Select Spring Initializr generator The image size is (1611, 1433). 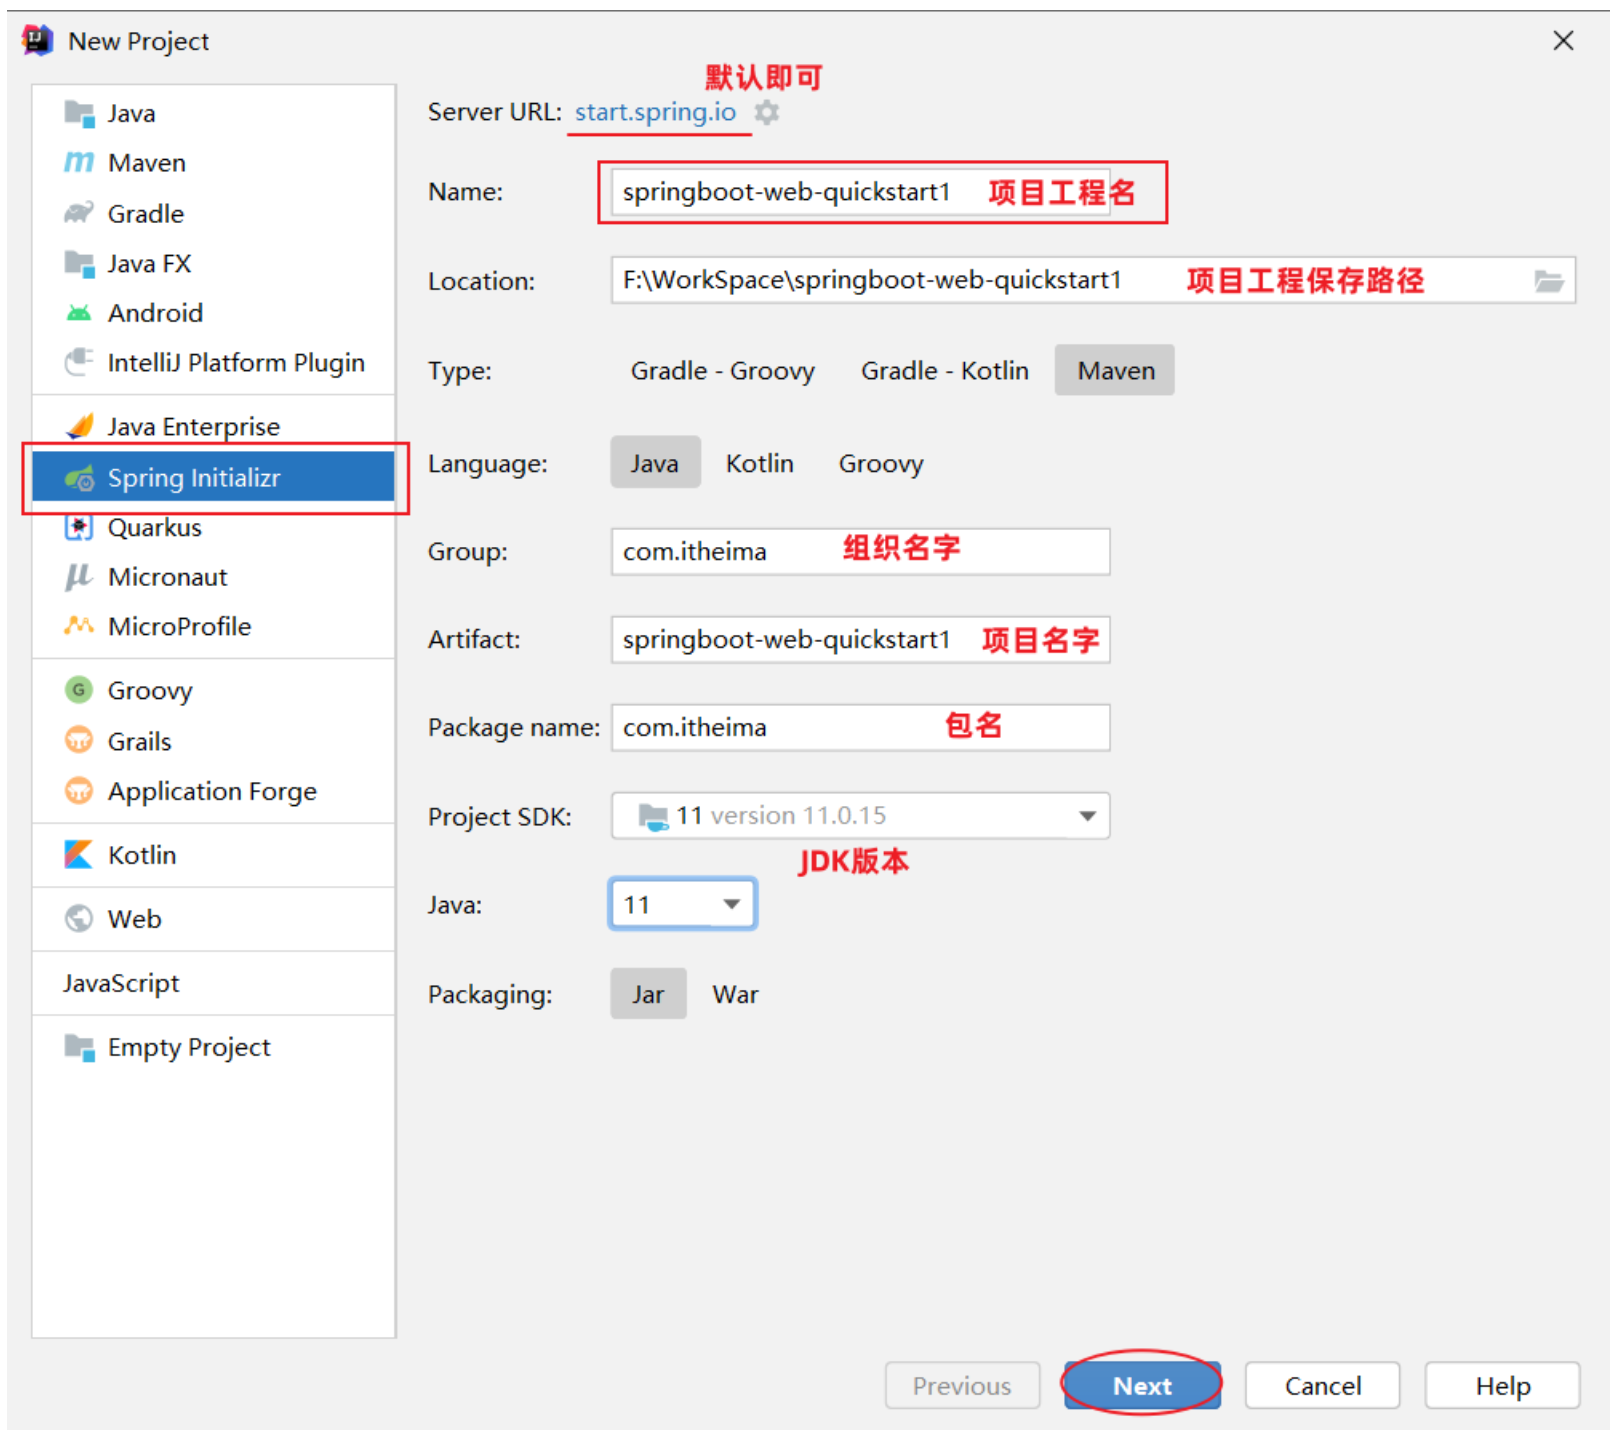[x=214, y=478]
